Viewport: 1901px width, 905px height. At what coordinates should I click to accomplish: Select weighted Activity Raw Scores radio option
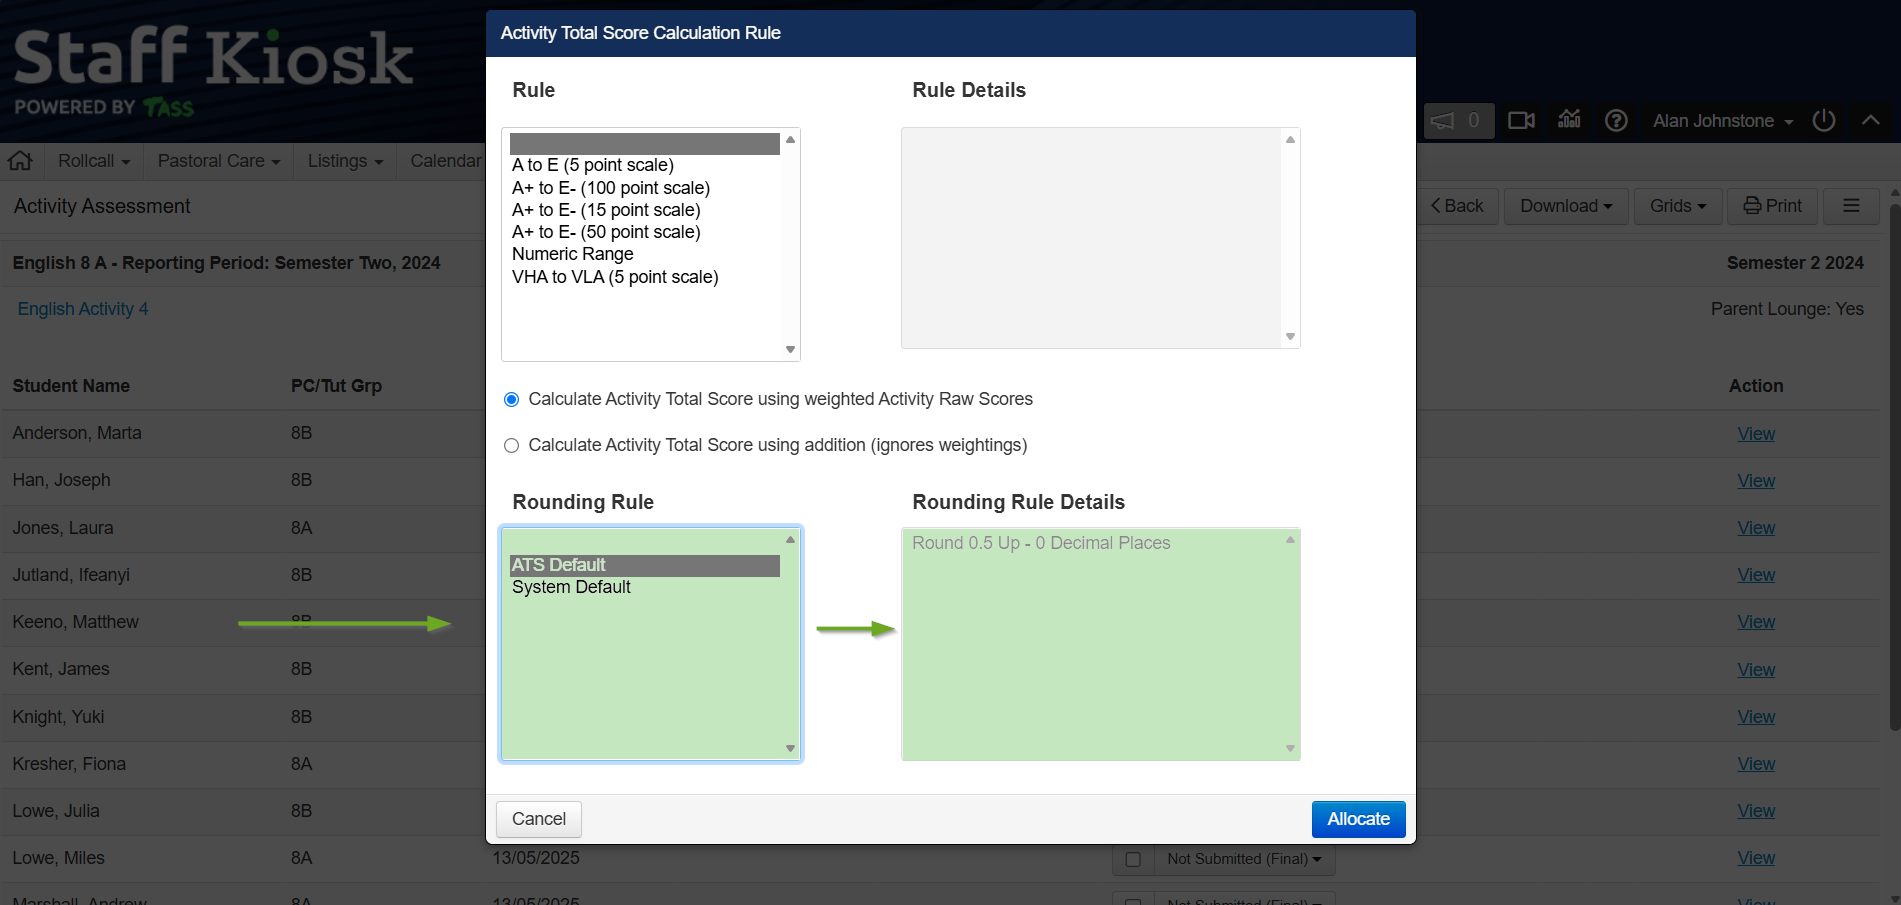tap(511, 400)
